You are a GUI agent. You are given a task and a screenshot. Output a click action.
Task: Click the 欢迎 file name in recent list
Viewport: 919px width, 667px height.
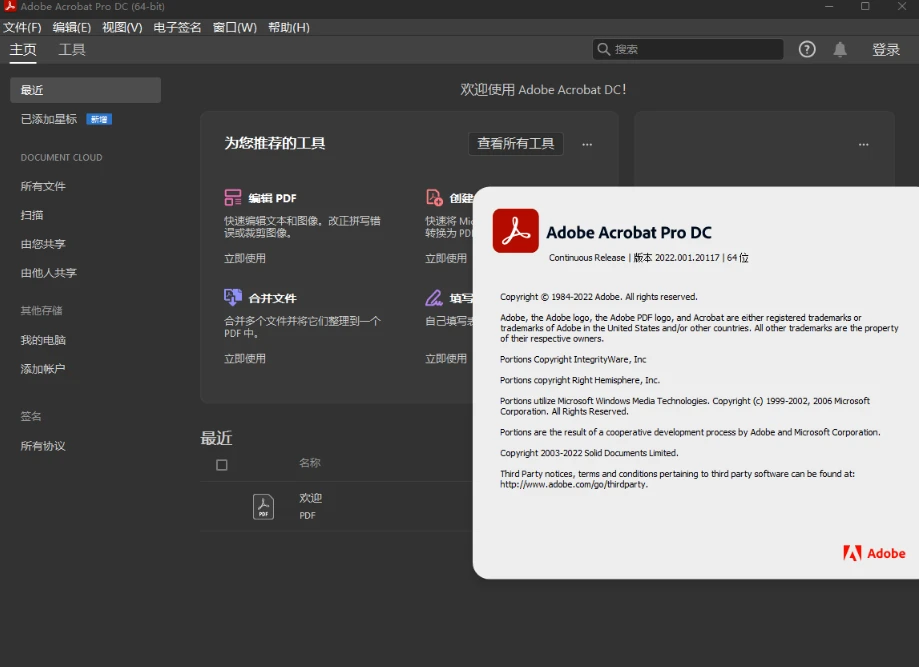(310, 498)
